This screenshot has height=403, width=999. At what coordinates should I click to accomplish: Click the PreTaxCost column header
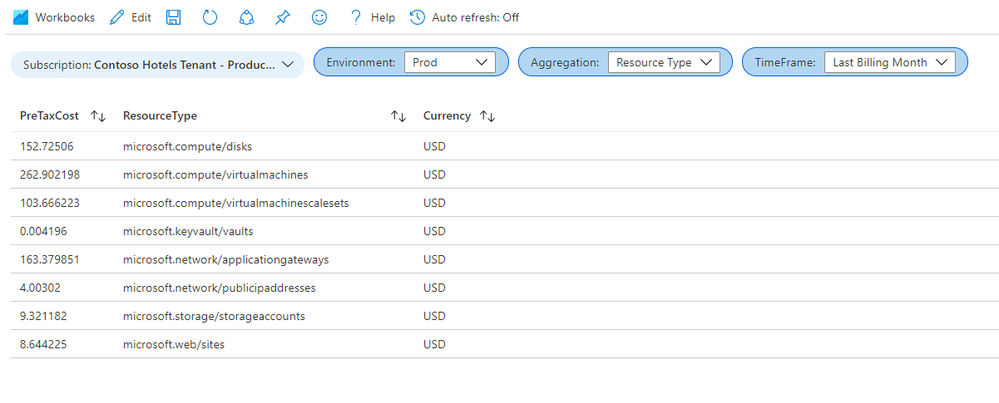pos(49,116)
